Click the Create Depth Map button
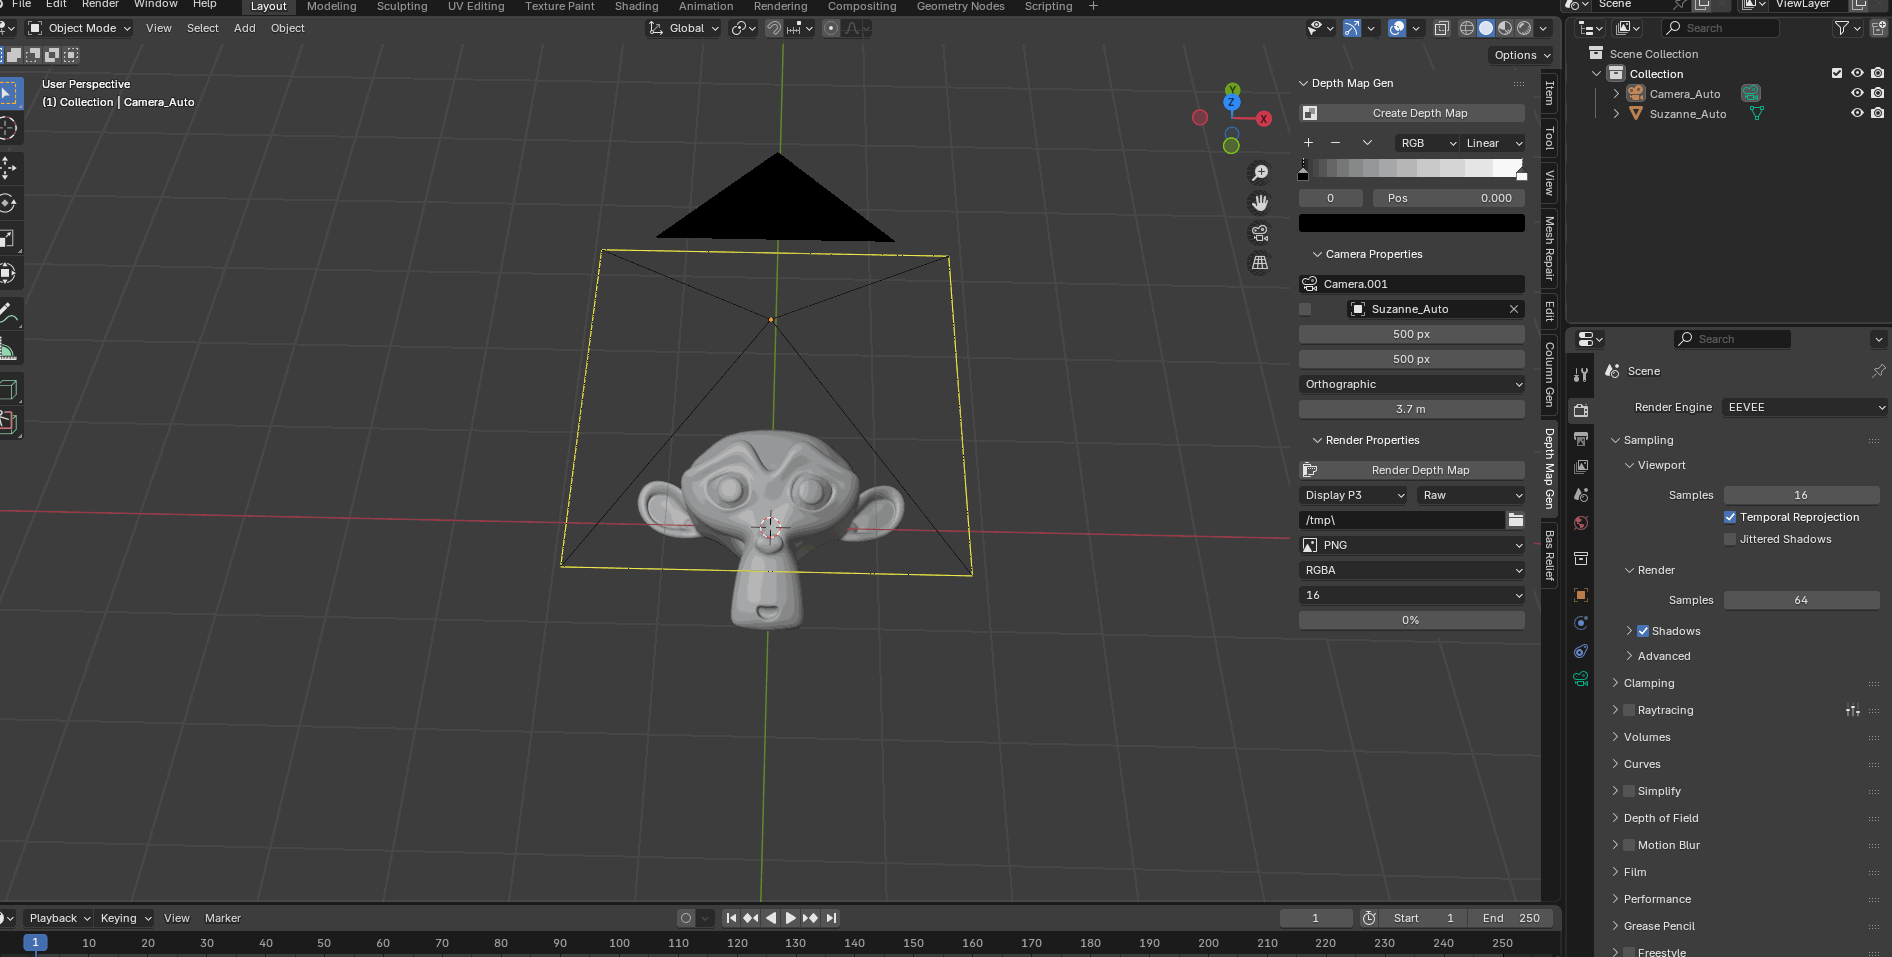The height and width of the screenshot is (957, 1892). tap(1412, 113)
